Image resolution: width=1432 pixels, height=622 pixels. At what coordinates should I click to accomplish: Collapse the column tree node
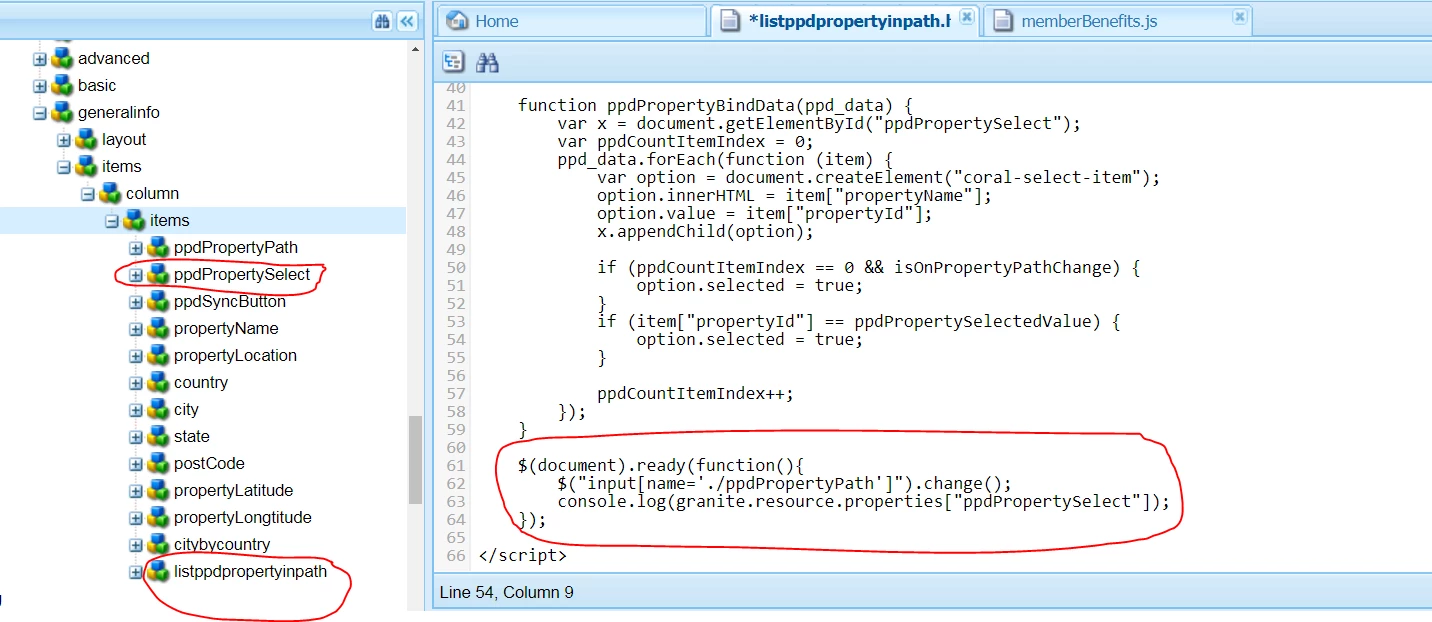tap(88, 194)
